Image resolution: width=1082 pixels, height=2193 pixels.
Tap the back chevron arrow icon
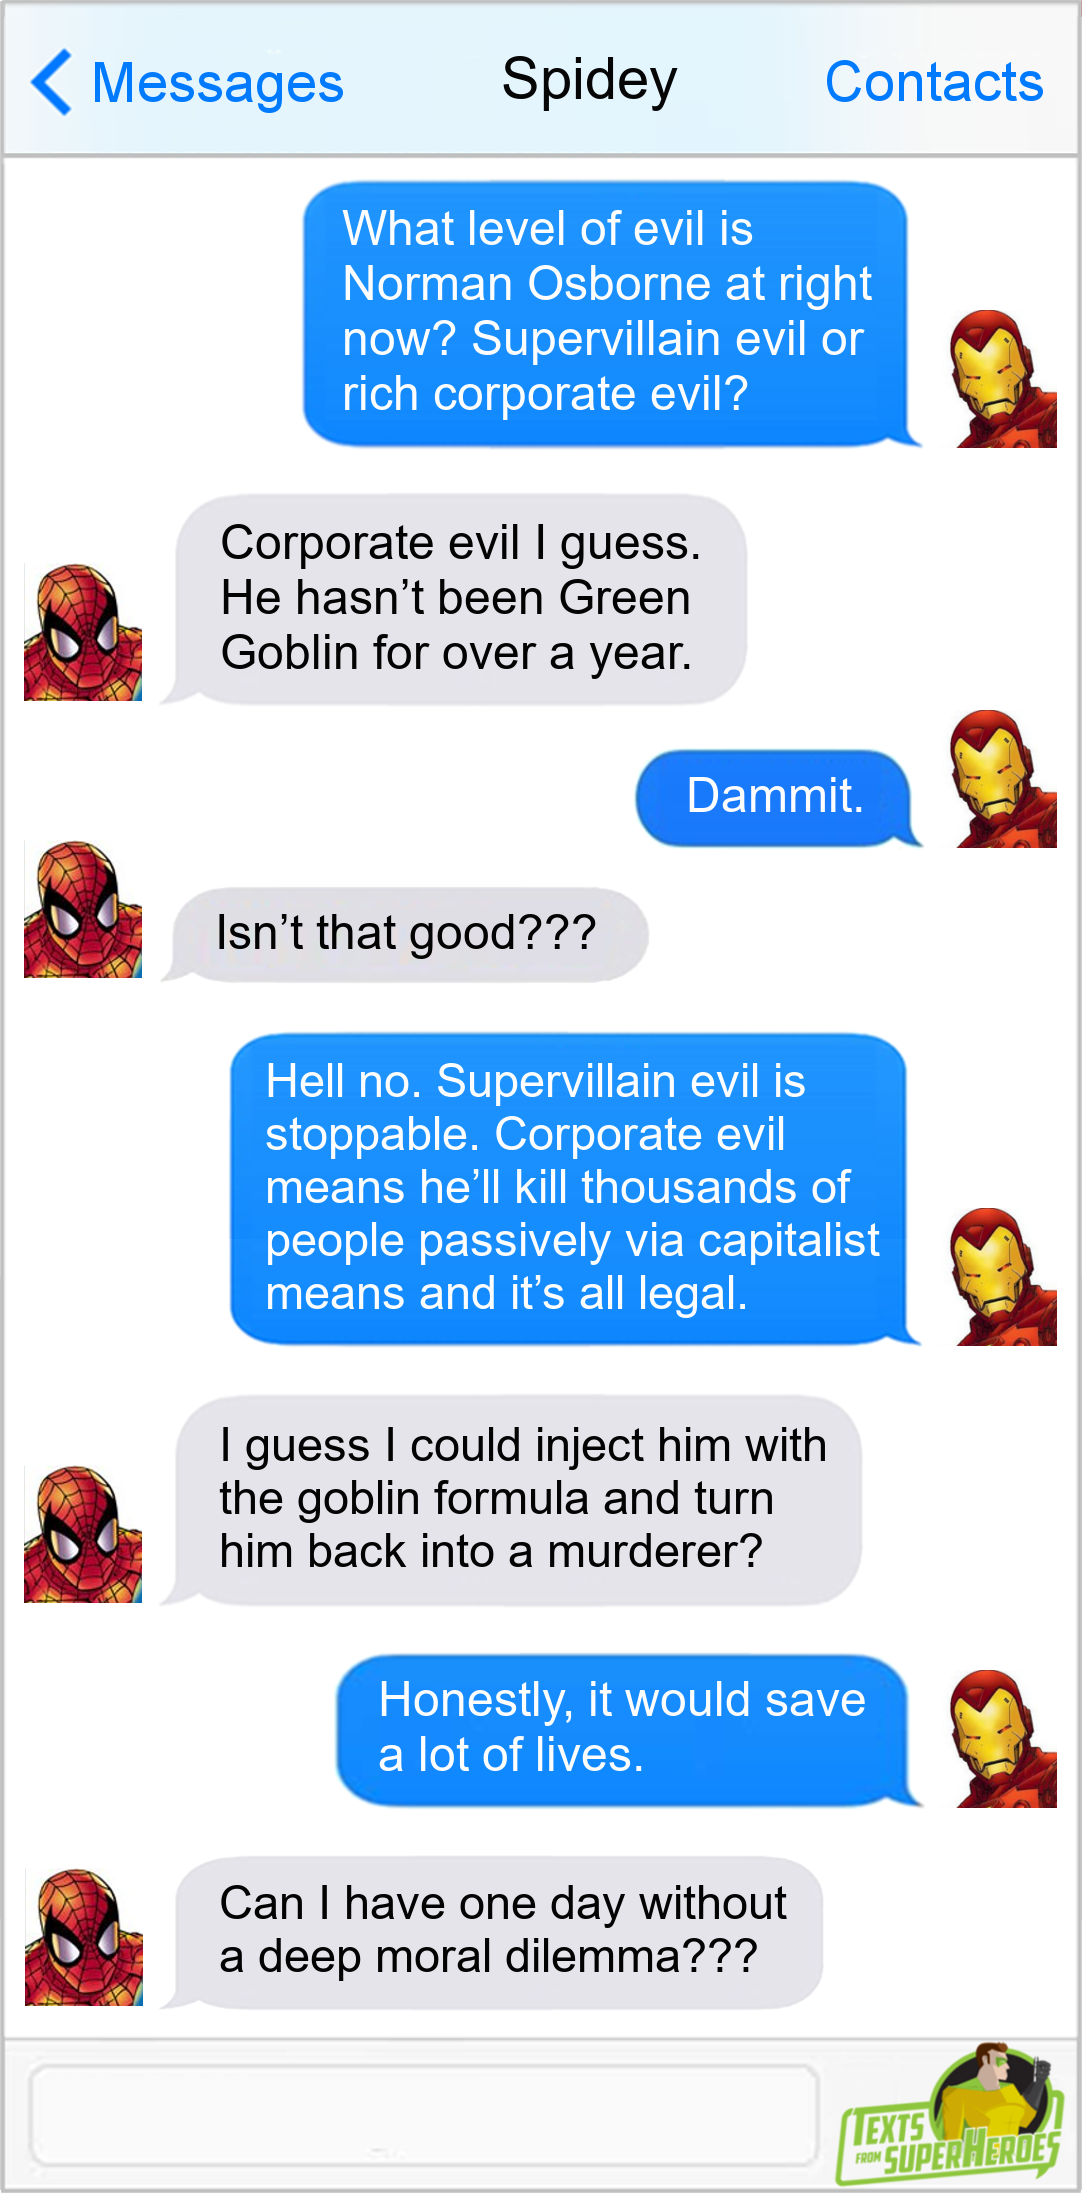51,82
